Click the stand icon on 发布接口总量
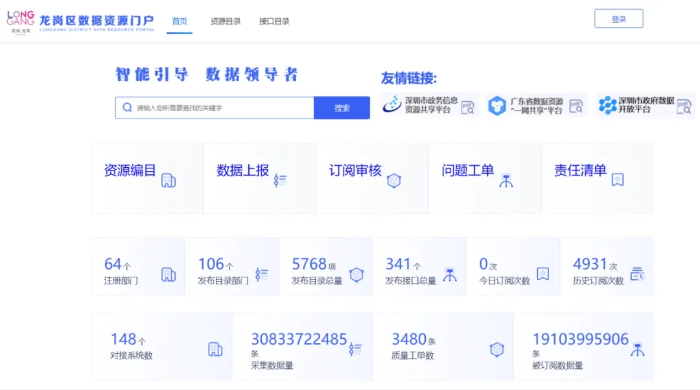 450,275
